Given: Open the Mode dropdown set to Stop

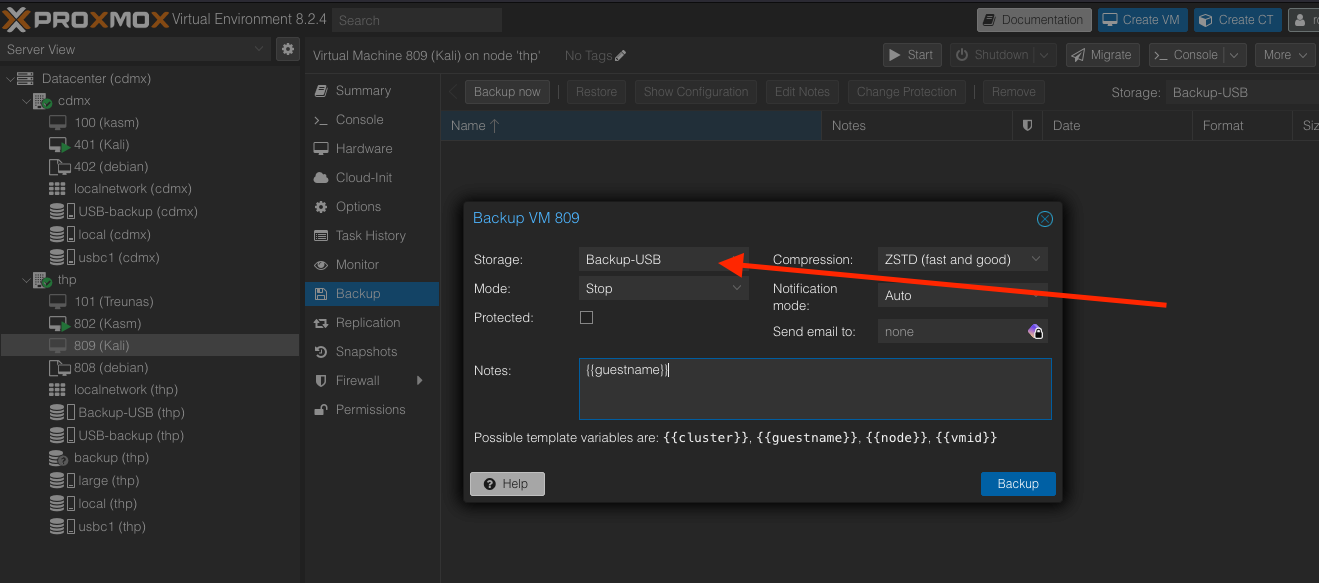Looking at the screenshot, I should pyautogui.click(x=663, y=289).
